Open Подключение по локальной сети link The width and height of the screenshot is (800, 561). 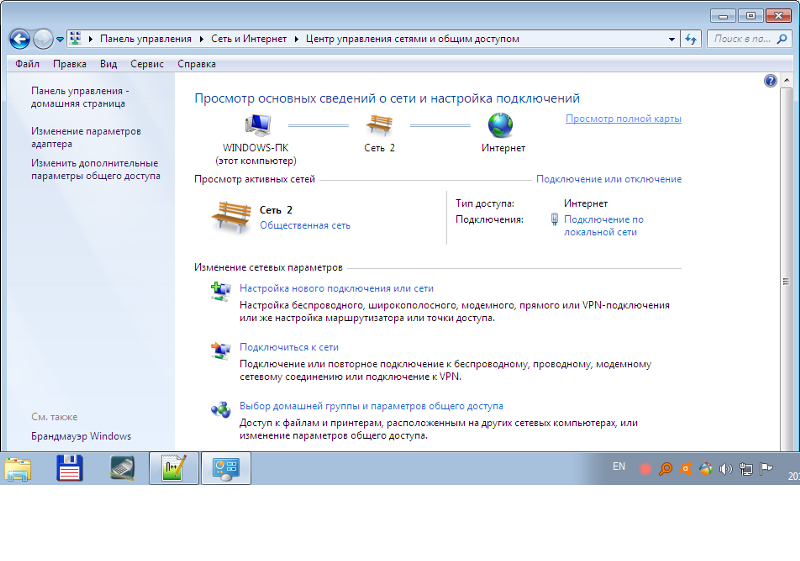[x=604, y=225]
